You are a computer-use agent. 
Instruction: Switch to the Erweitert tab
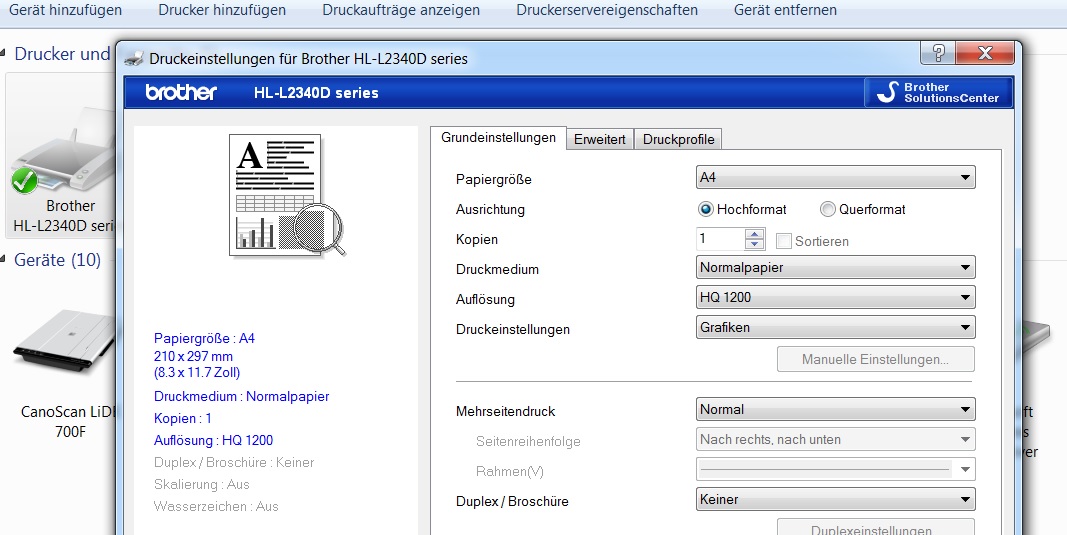pos(600,139)
